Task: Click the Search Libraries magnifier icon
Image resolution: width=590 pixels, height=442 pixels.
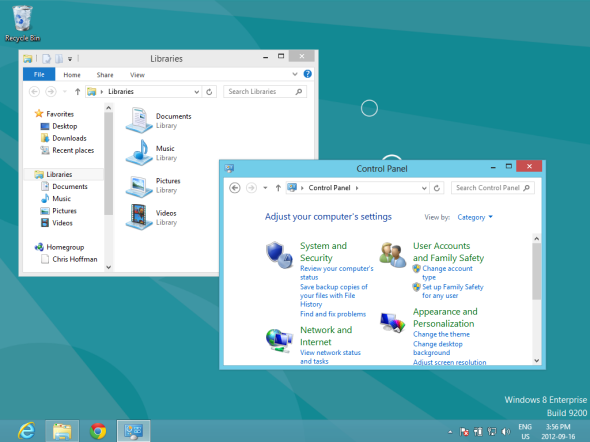Action: 299,91
